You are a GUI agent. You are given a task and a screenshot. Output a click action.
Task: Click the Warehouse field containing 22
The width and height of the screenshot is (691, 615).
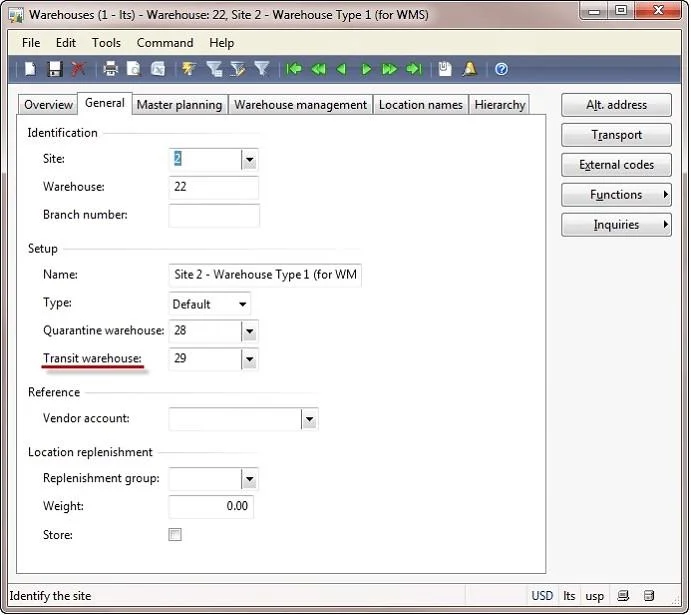[x=214, y=187]
